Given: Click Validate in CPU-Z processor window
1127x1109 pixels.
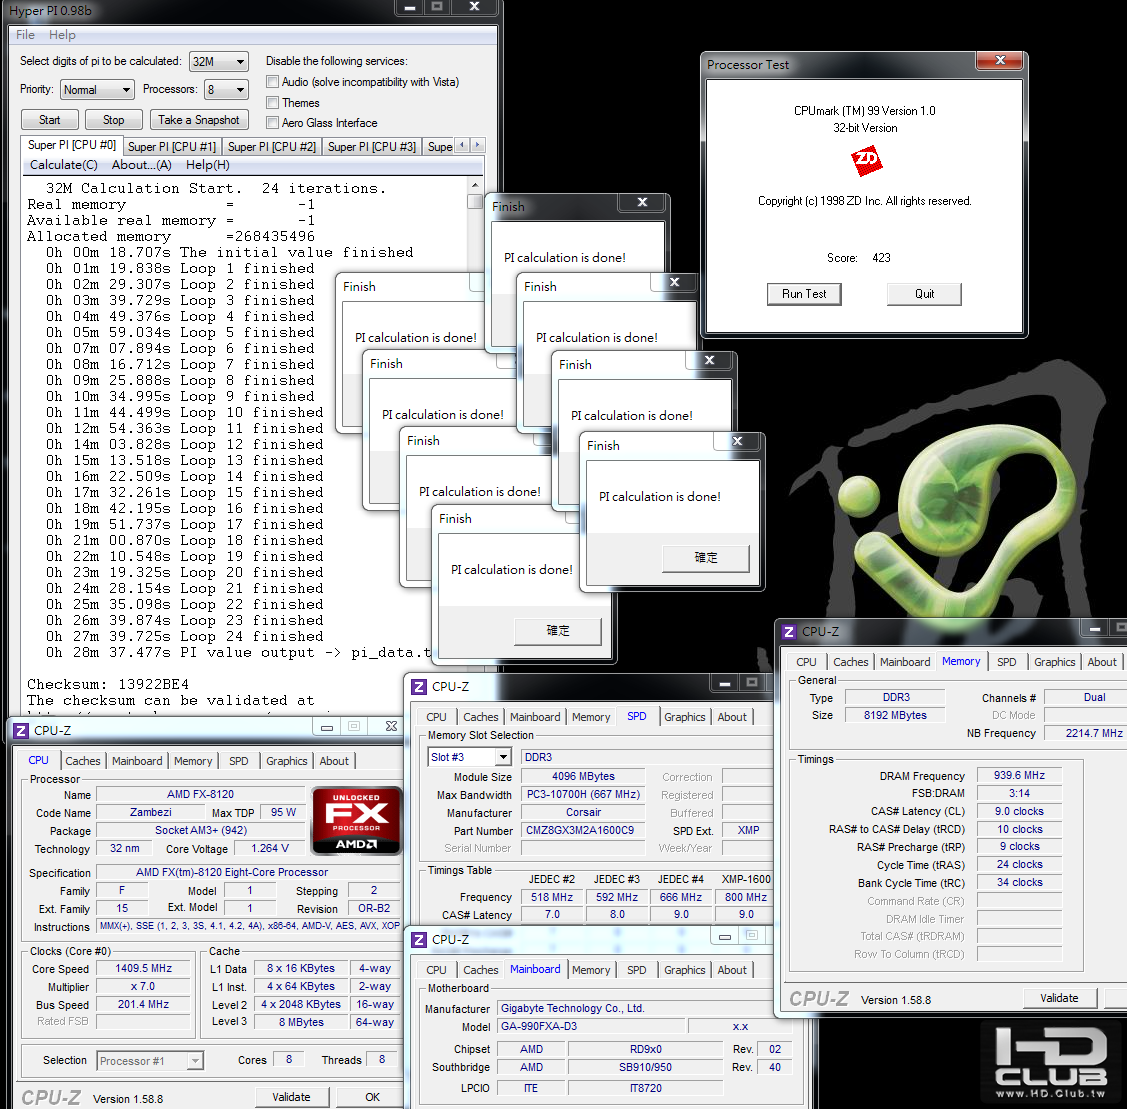Looking at the screenshot, I should 291,1097.
